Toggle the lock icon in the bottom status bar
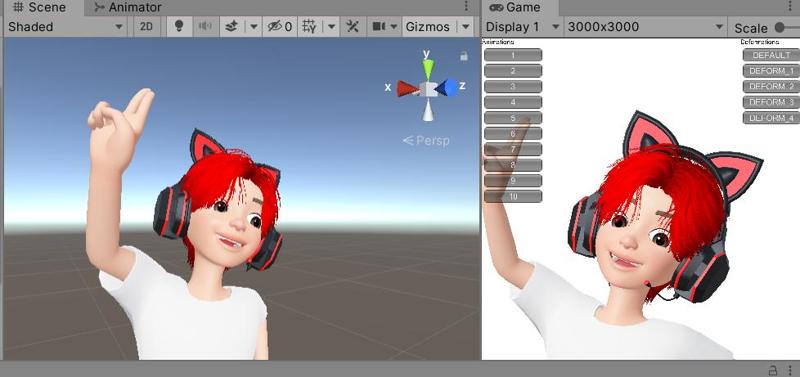 [x=773, y=370]
